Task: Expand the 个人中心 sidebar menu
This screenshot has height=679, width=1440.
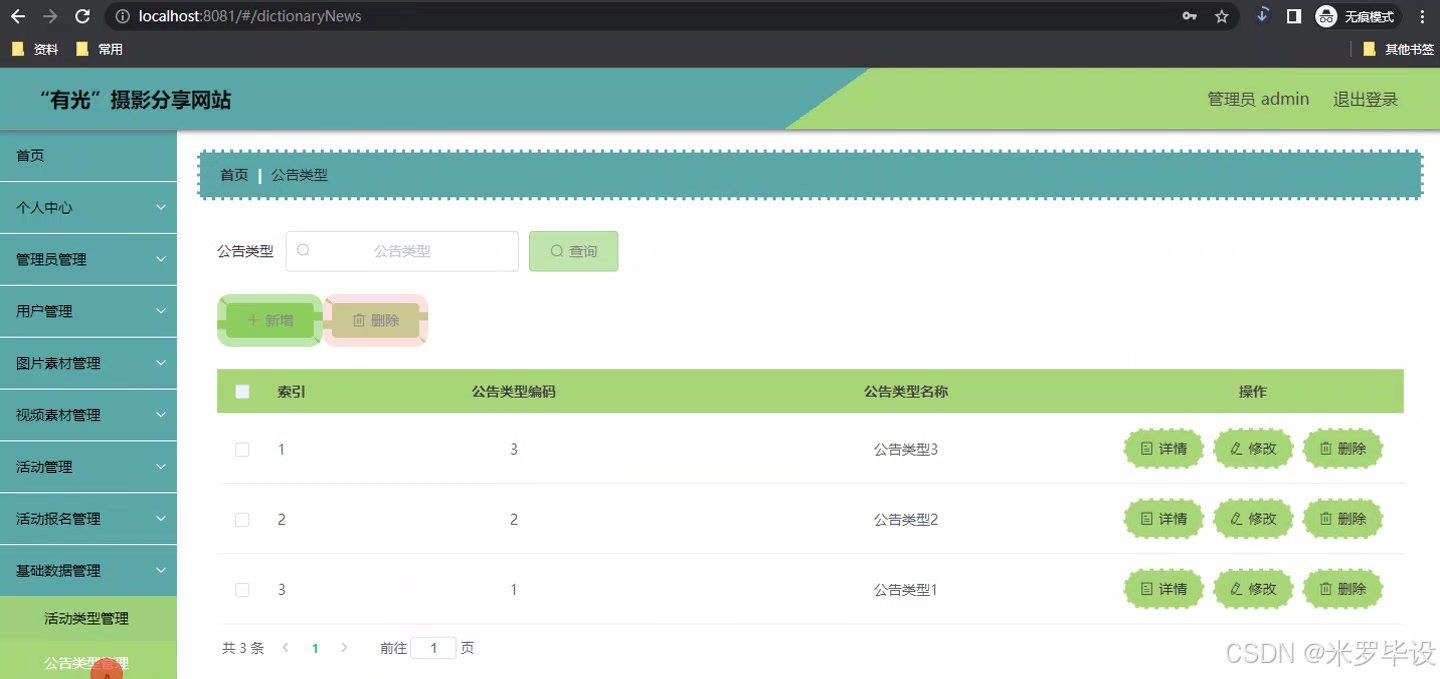Action: pos(88,208)
